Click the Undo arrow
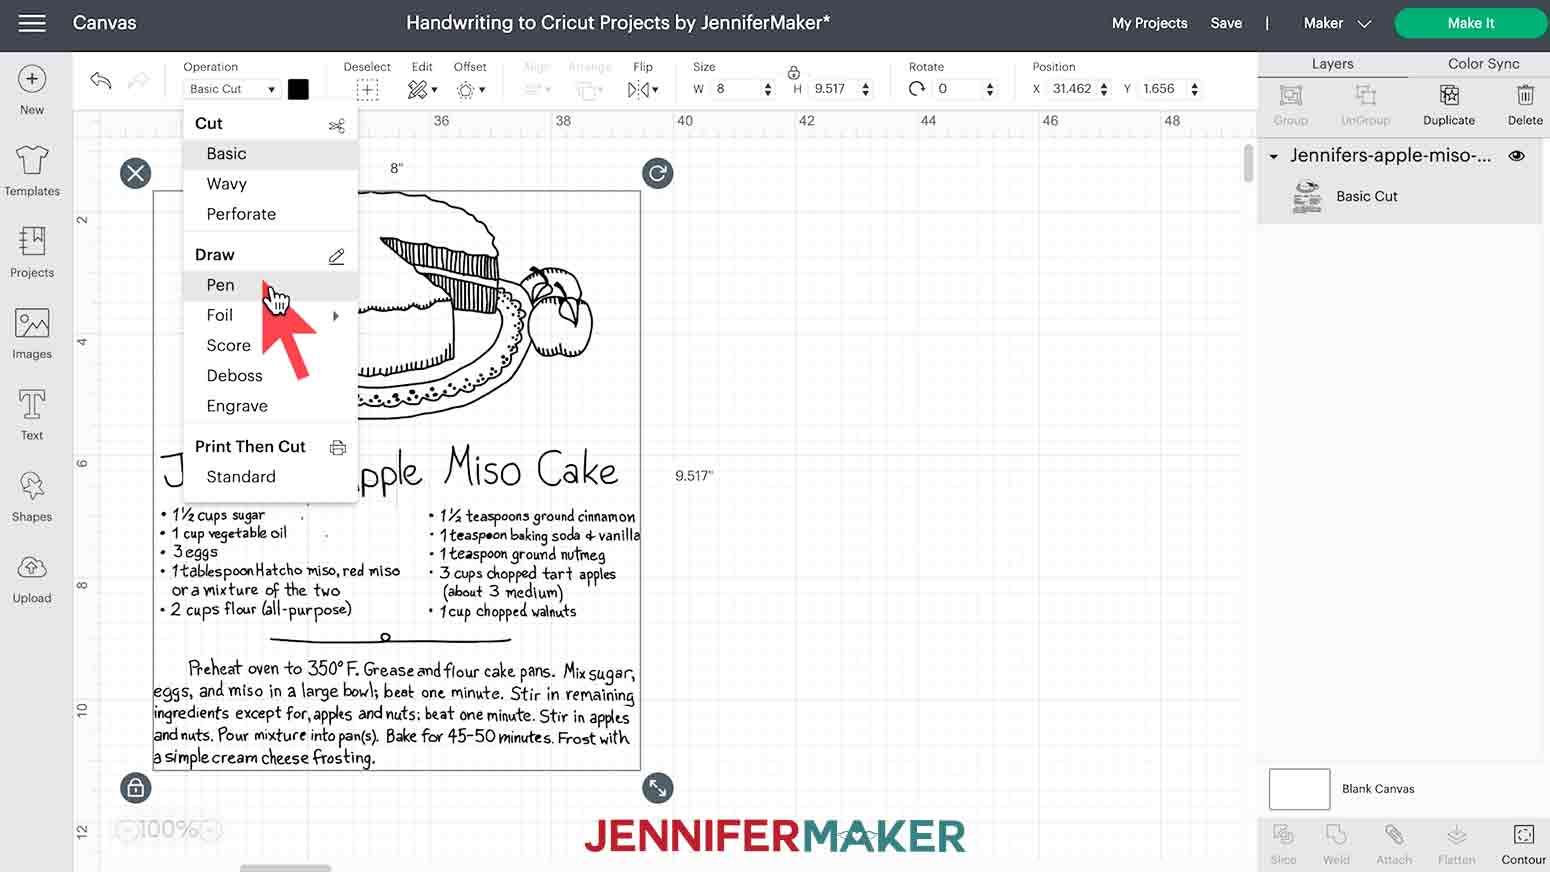Screen dimensions: 1550x872 pyautogui.click(x=100, y=80)
